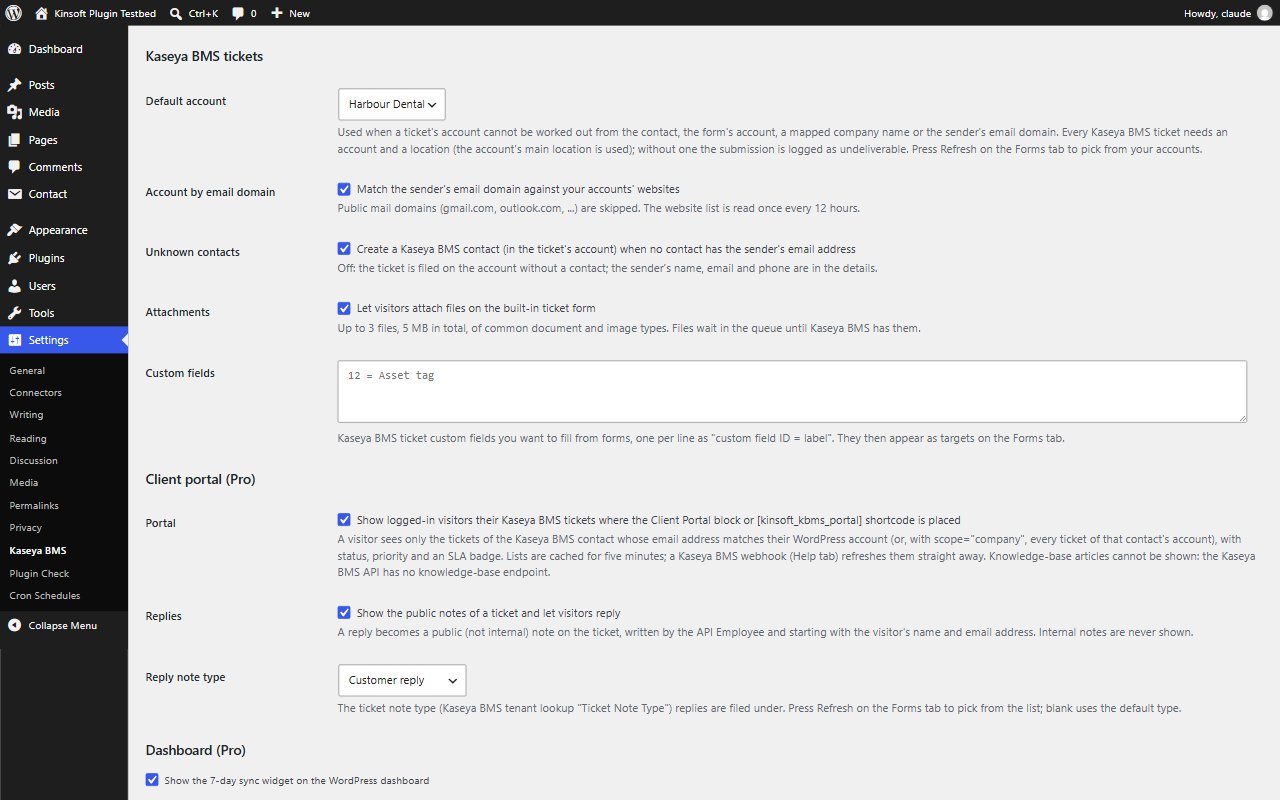Click the Comments speech bubble sidebar icon
The height and width of the screenshot is (800, 1280).
[15, 167]
